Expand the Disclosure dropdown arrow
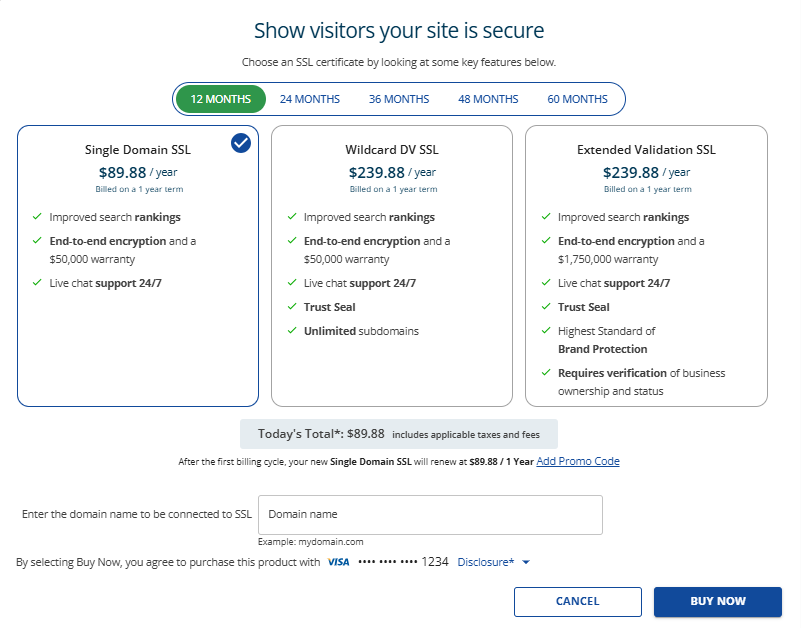This screenshot has width=801, height=628. pos(527,562)
